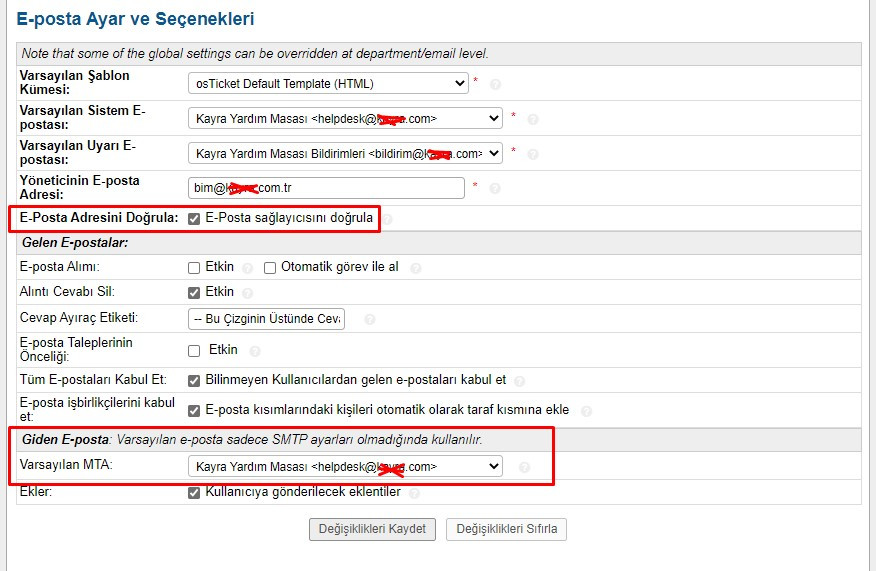Enable E-posta Alımı Etkin checkbox
Image resolution: width=876 pixels, height=571 pixels.
[194, 268]
